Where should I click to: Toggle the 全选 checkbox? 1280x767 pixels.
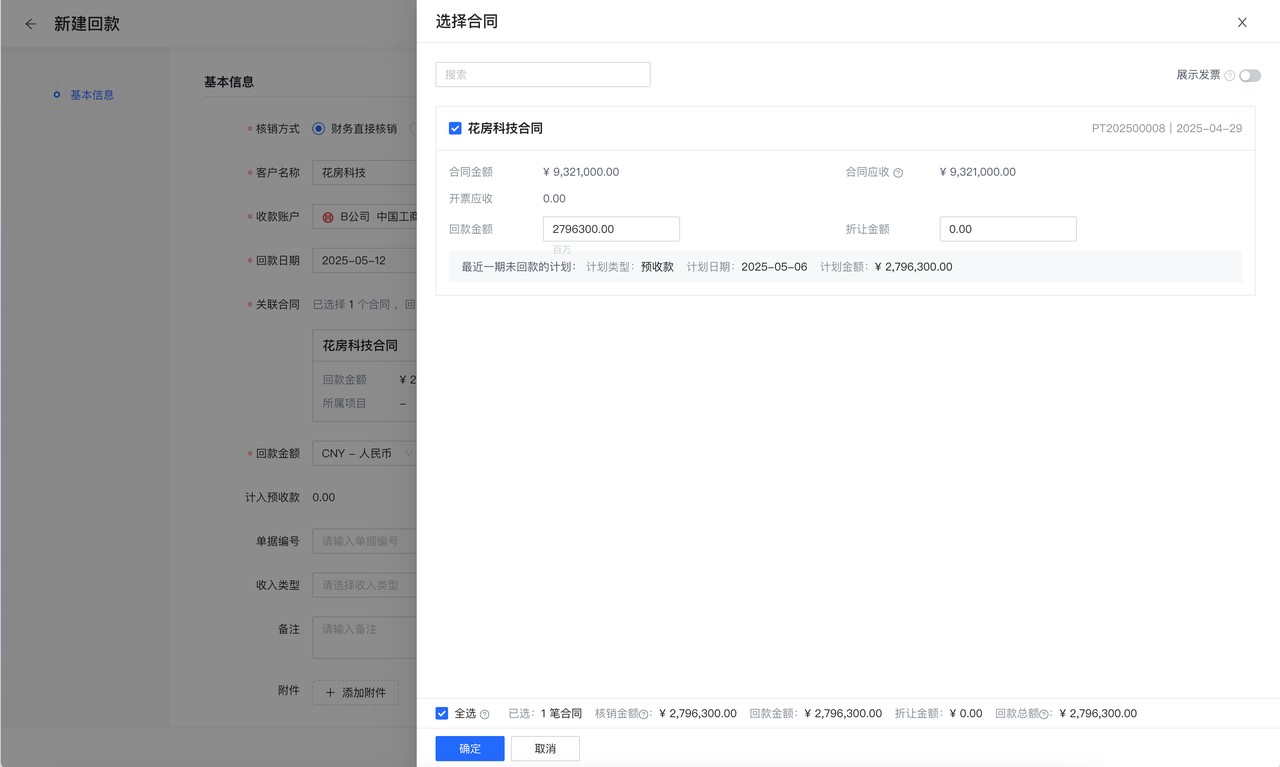442,714
